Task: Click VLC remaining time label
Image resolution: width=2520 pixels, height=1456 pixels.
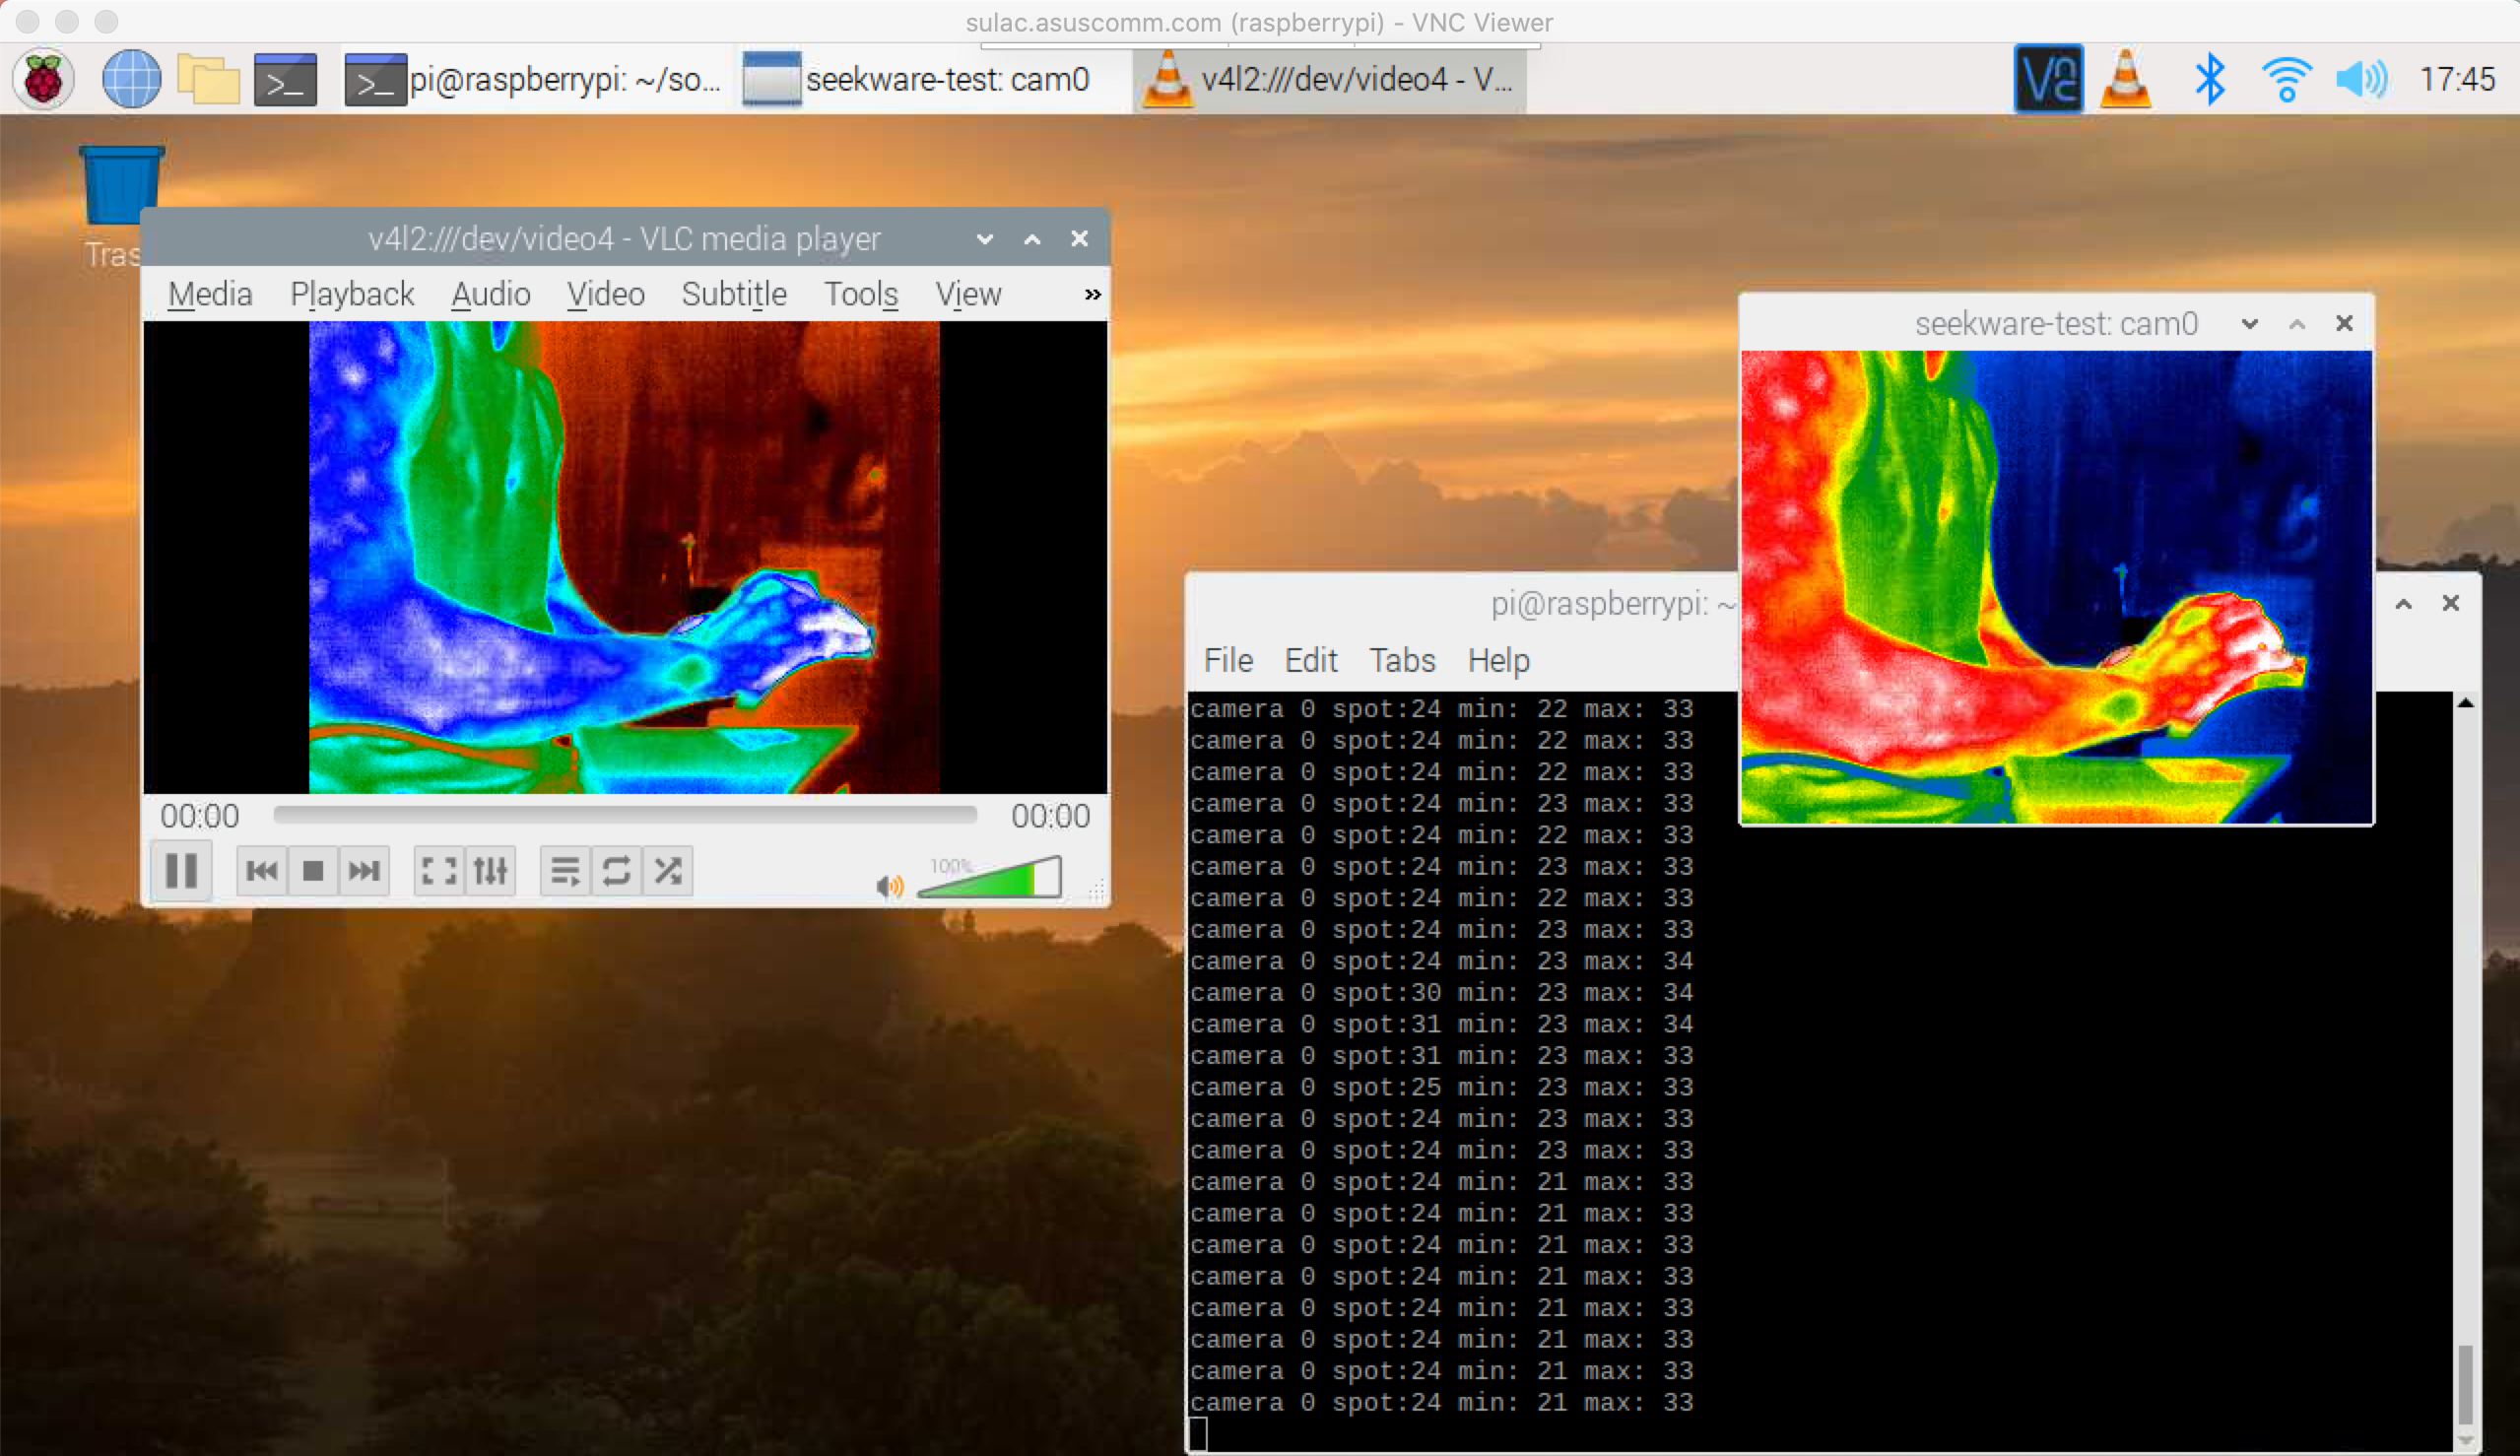Action: 1050,816
